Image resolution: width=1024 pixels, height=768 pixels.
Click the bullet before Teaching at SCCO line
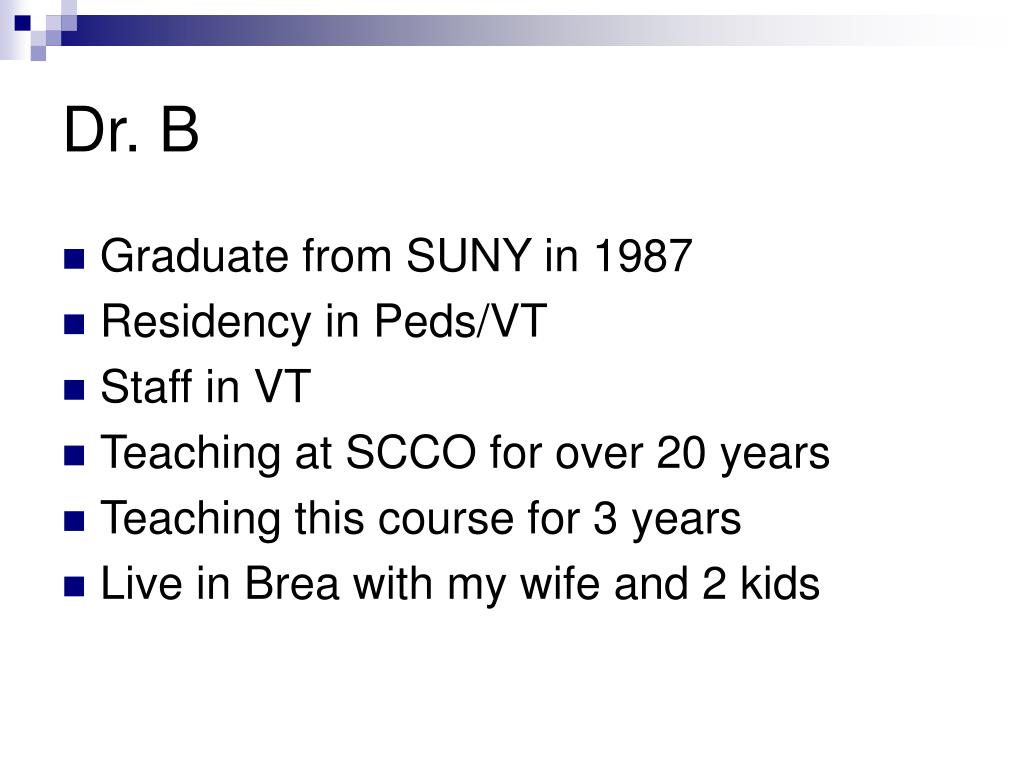click(x=74, y=455)
